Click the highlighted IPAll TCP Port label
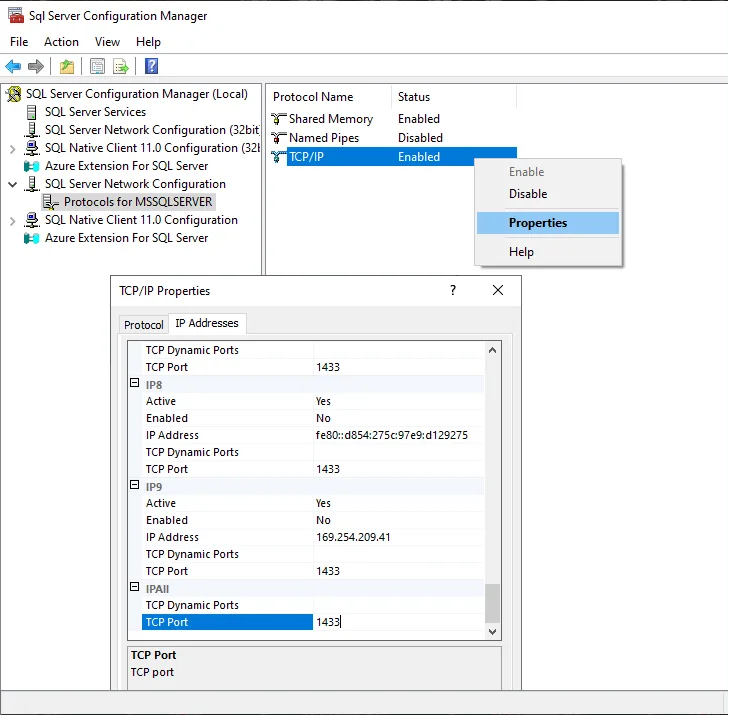 click(x=227, y=622)
